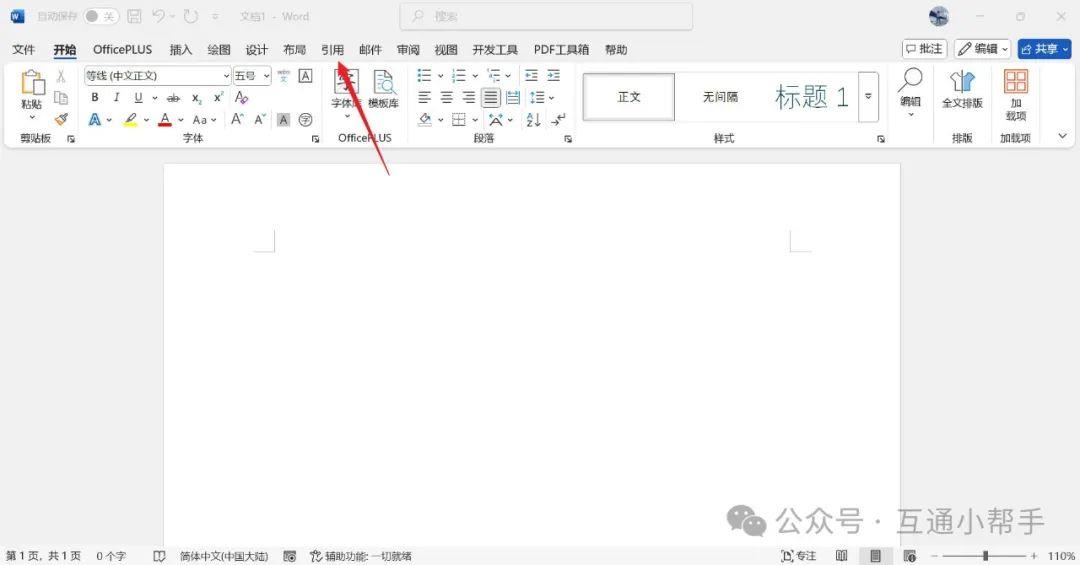Clear all formatting with eraser icon
1080x565 pixels.
coord(241,98)
